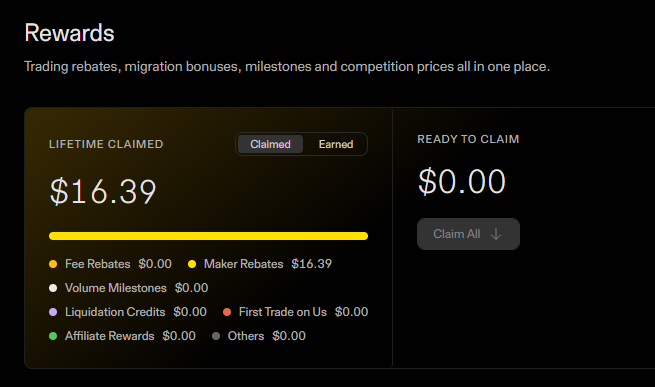
Task: Click the Claim All button
Action: click(x=468, y=234)
